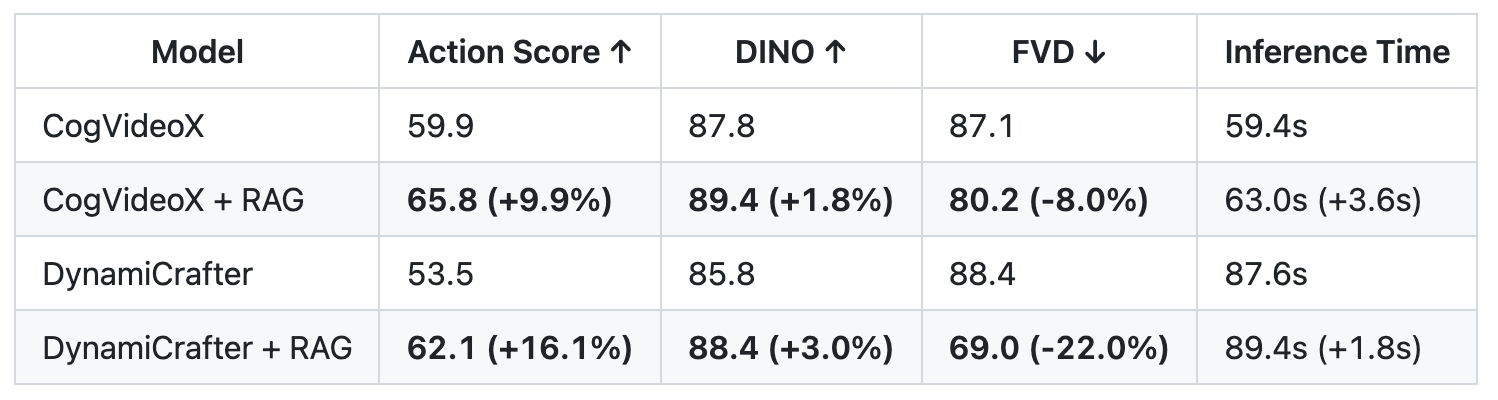Click the 63.0s (+3.6s) inference time cell
This screenshot has width=1498, height=400.
[x=1322, y=200]
